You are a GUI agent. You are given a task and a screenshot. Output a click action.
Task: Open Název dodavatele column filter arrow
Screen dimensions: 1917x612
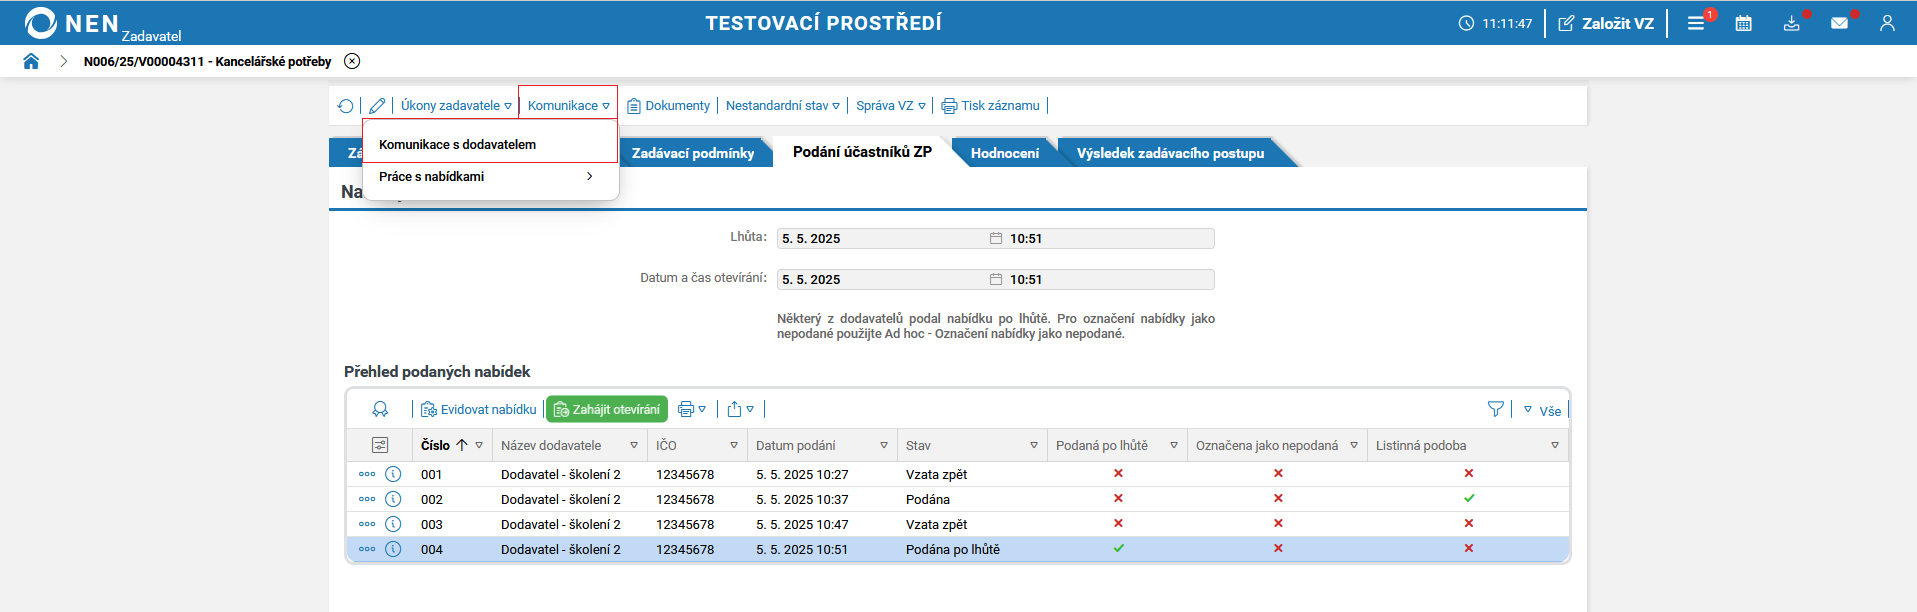634,445
